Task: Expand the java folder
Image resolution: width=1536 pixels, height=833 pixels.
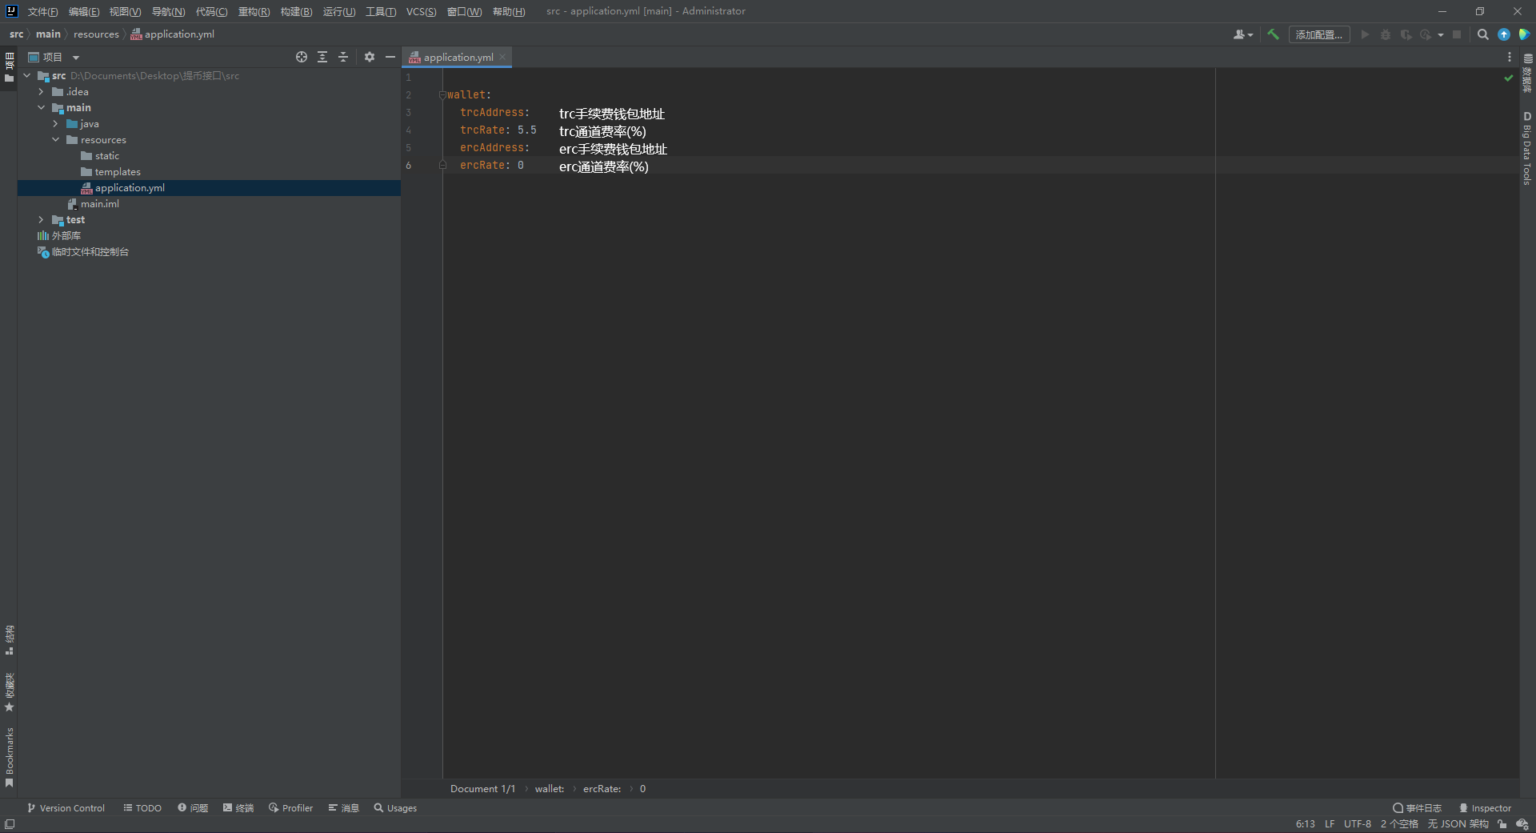Action: pos(55,124)
